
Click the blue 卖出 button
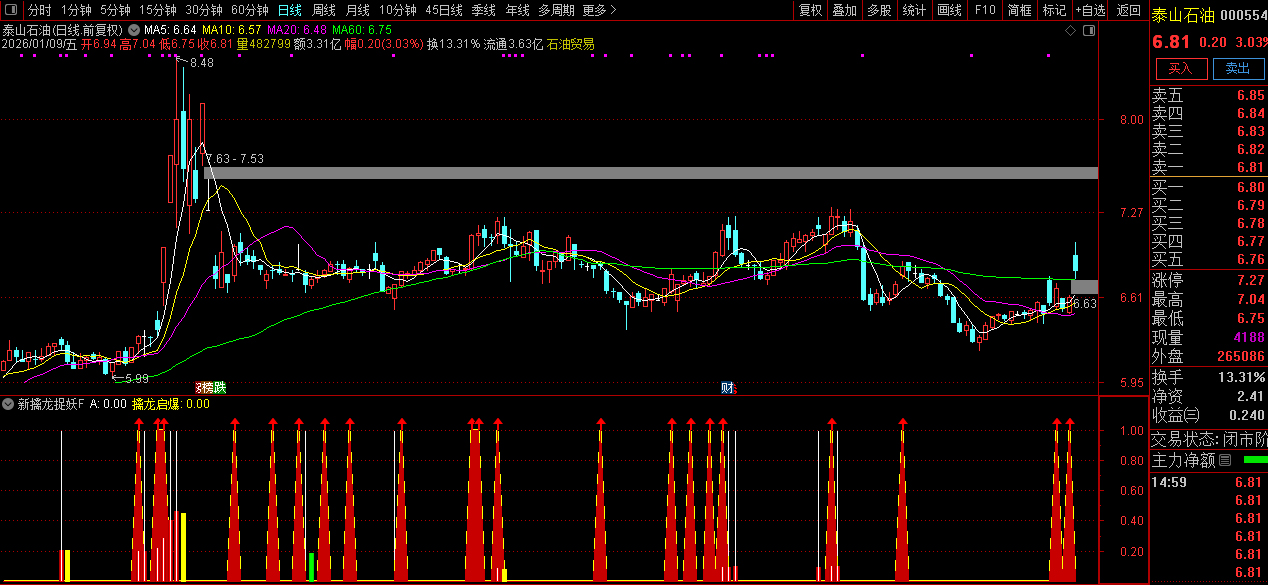tap(1237, 68)
